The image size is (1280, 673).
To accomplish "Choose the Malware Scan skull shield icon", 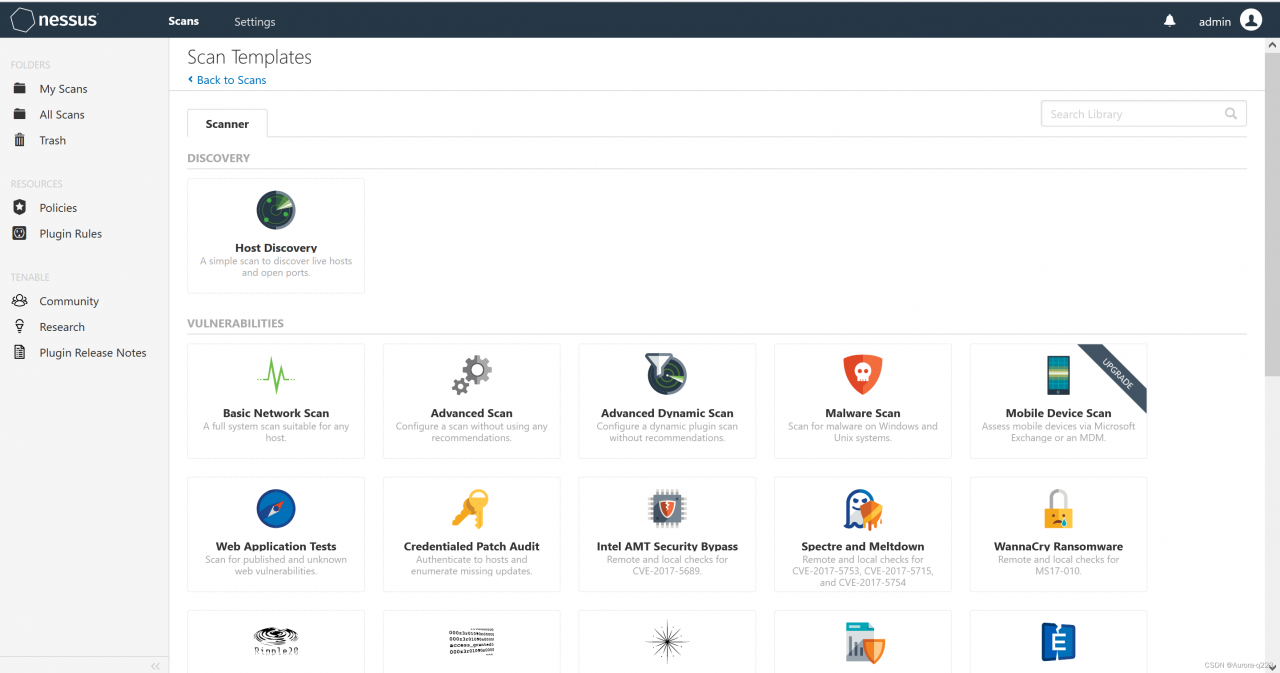I will pos(863,374).
